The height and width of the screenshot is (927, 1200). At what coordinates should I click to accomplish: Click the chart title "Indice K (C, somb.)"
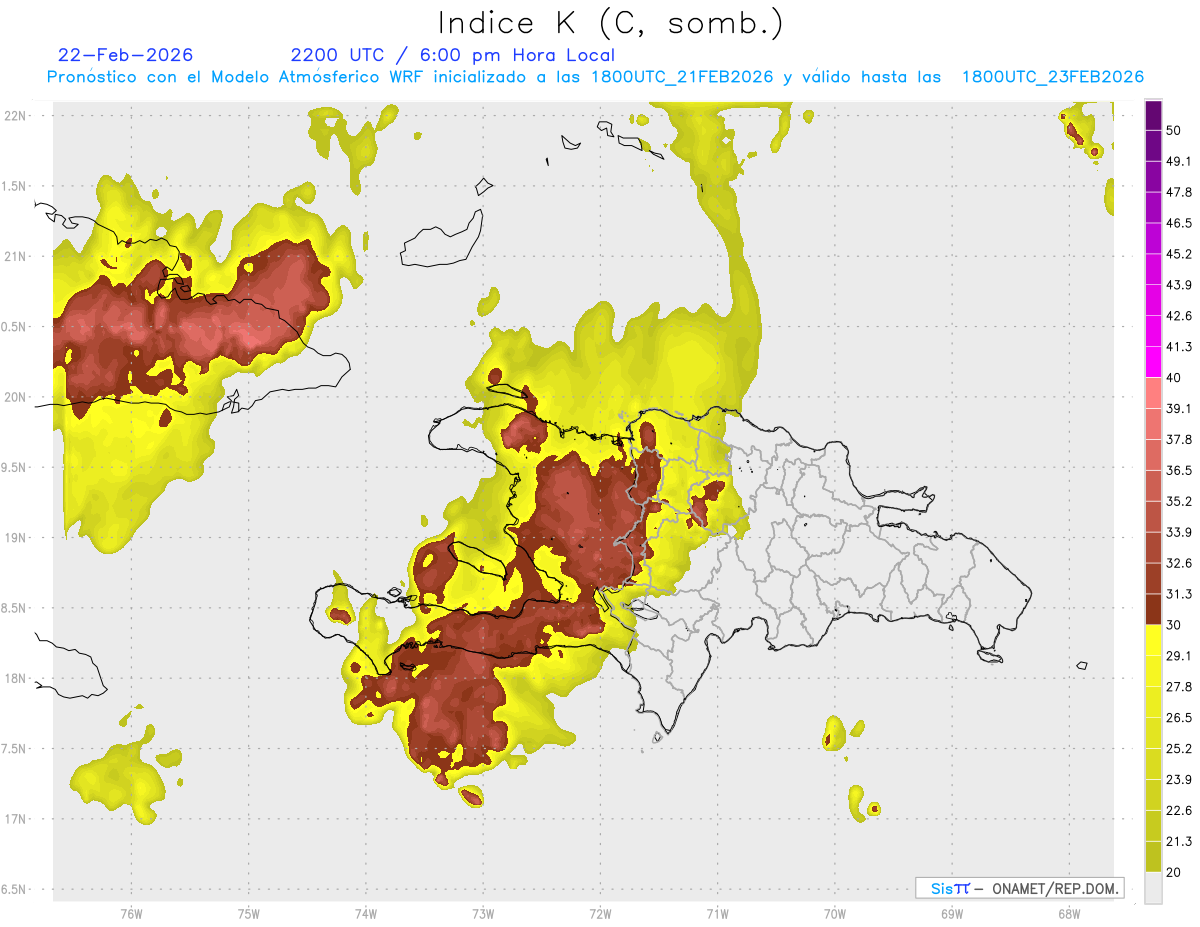(610, 23)
